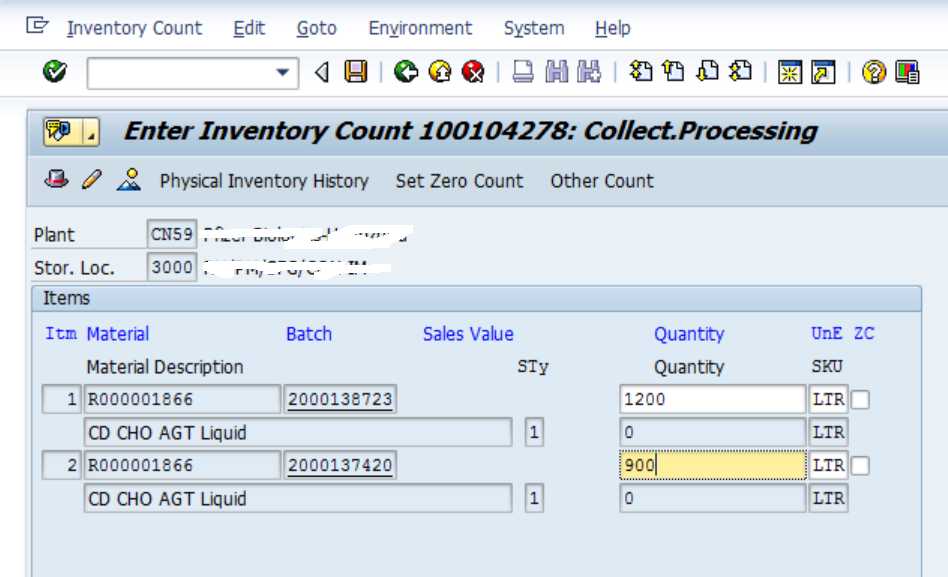Click material R000001866 in item 1
The height and width of the screenshot is (577, 948).
click(182, 399)
